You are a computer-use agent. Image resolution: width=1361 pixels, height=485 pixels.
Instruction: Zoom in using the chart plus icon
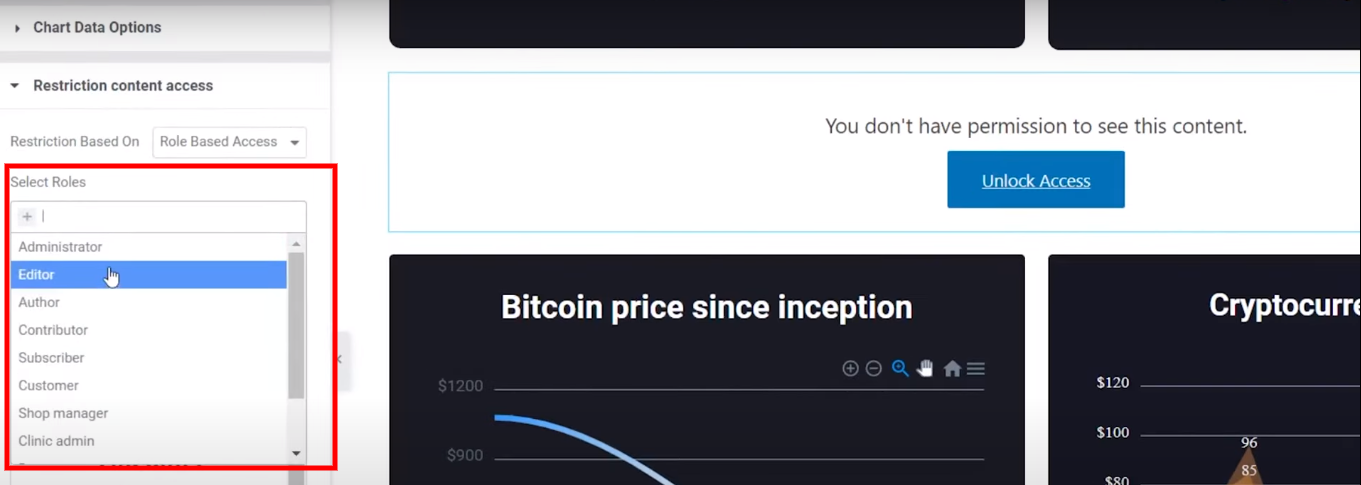click(850, 368)
